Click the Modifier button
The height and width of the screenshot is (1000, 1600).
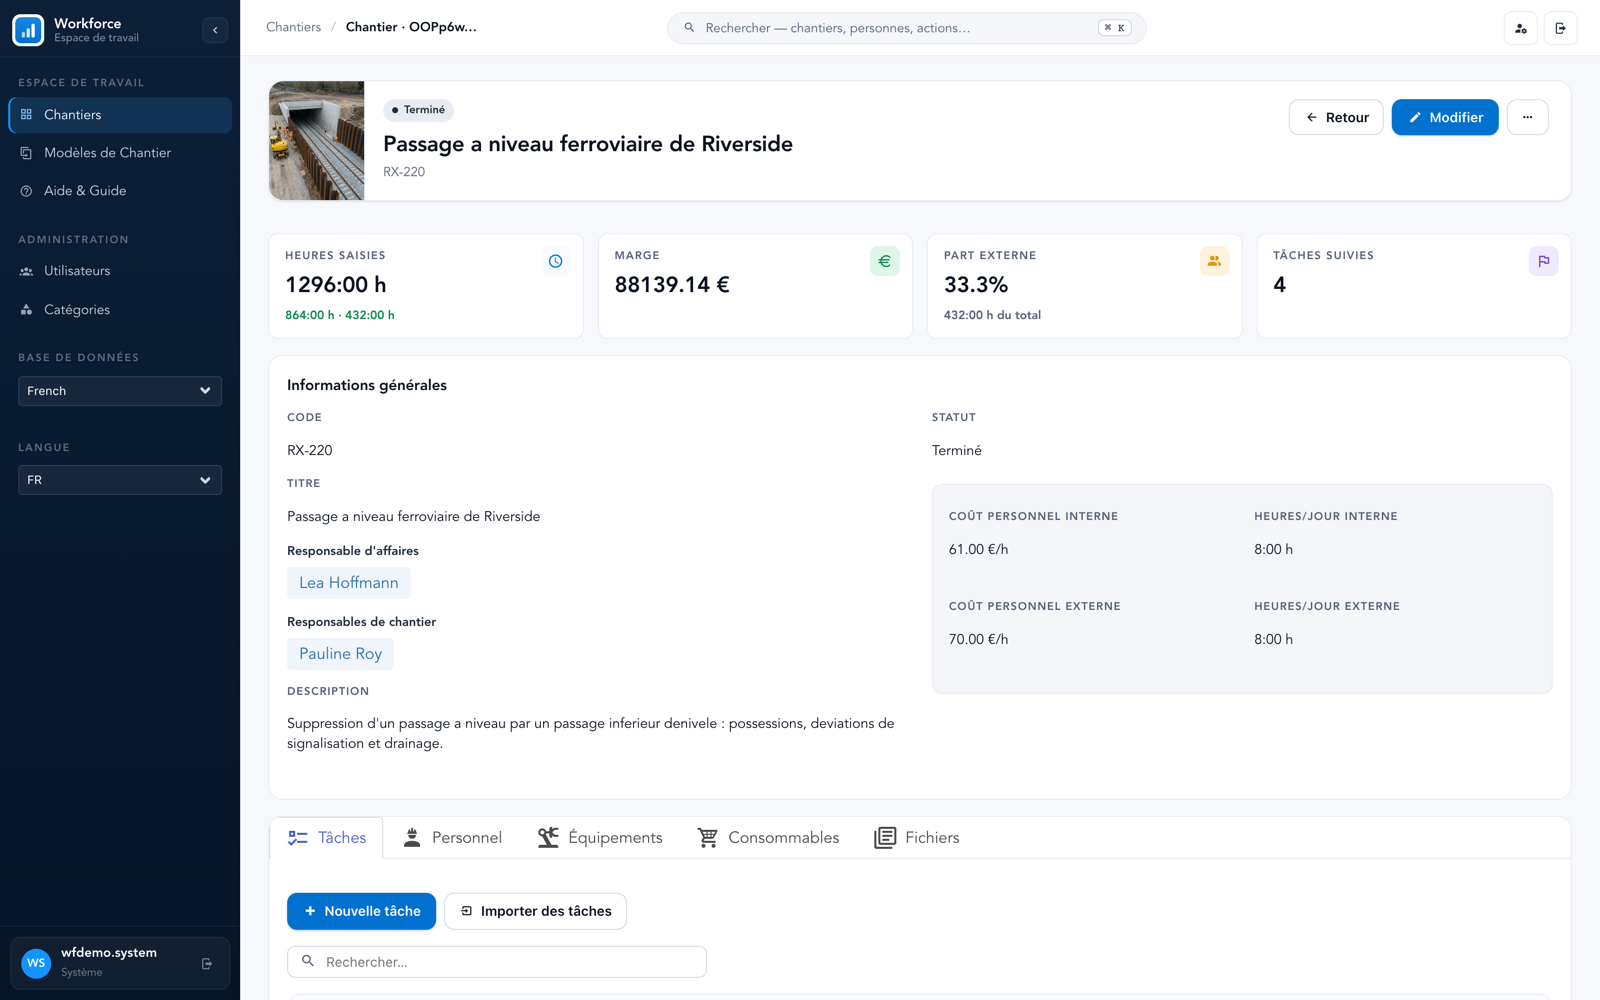click(1445, 117)
